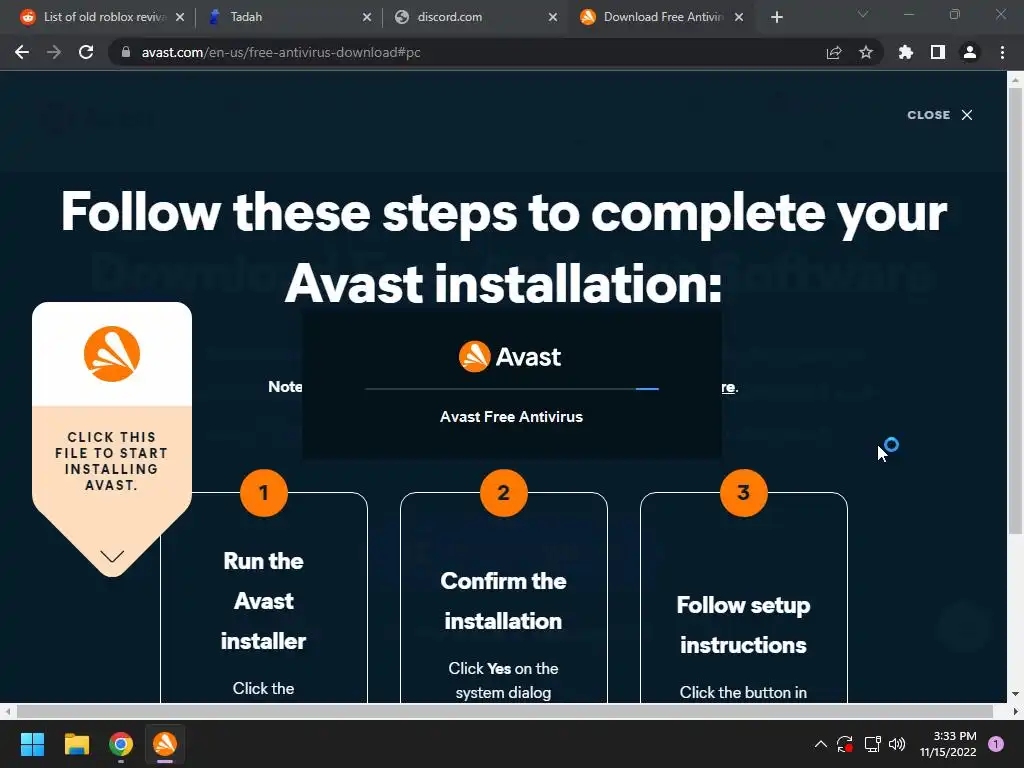The image size is (1024, 768).
Task: Open Chrome profile avatar menu
Action: pos(970,52)
